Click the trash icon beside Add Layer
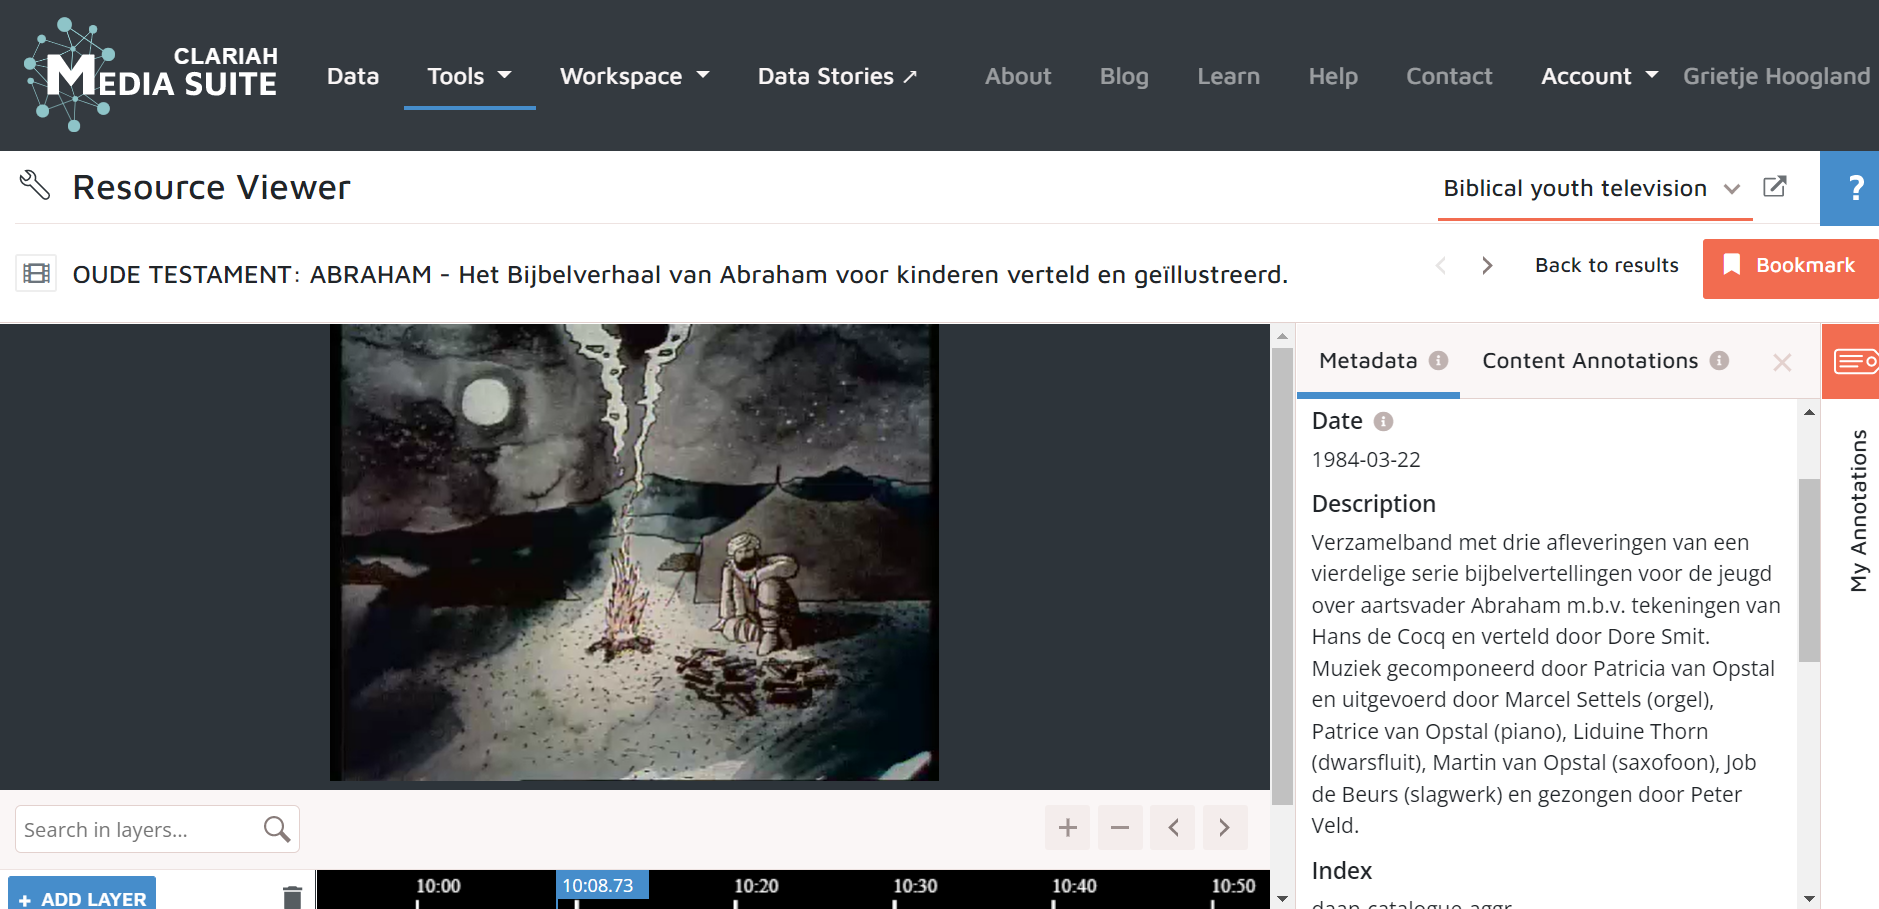Viewport: 1879px width, 909px height. 292,896
